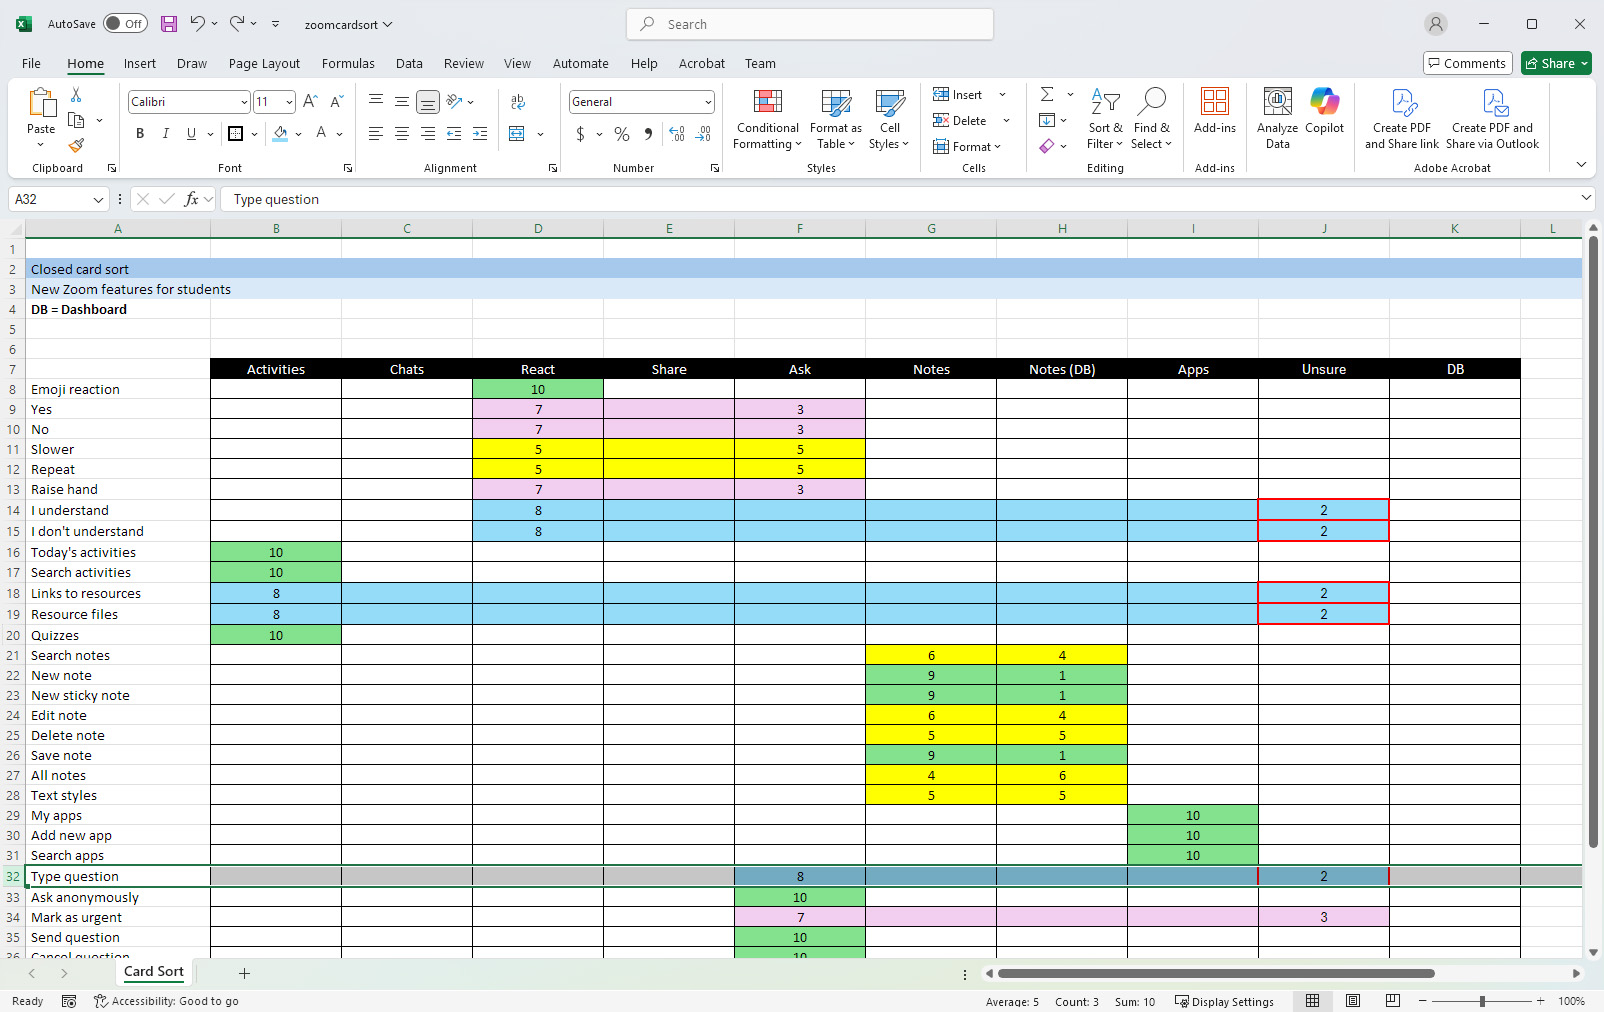Click Increase Decimal icon
The image size is (1604, 1012).
(x=677, y=133)
